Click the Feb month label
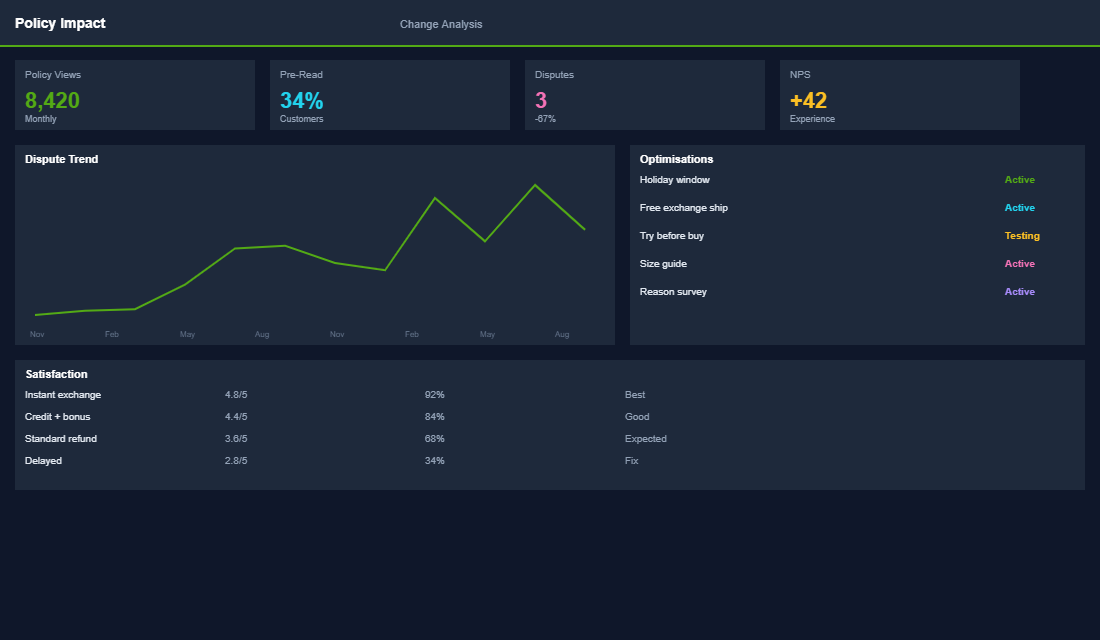Screen dimensions: 1100x640 [x=111, y=334]
